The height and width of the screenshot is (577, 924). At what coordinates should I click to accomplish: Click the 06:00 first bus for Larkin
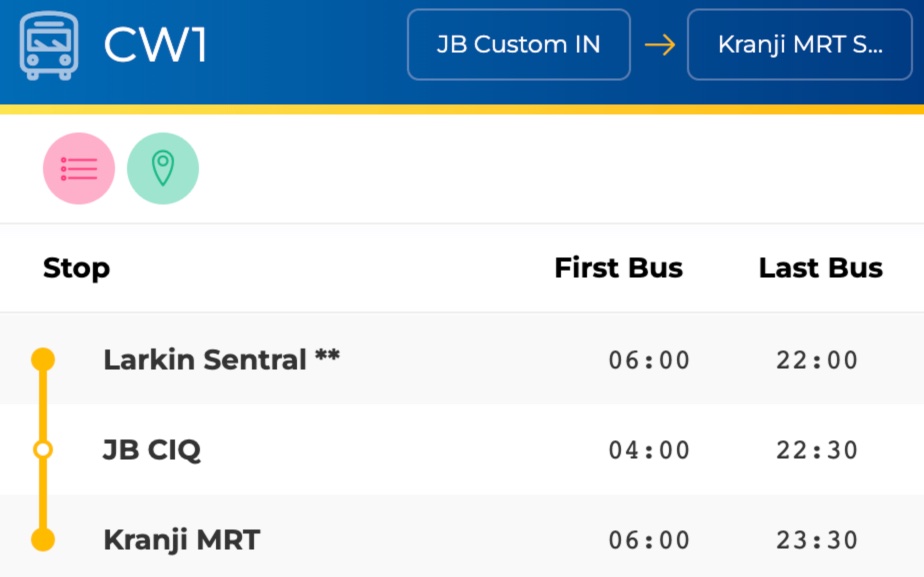point(649,360)
